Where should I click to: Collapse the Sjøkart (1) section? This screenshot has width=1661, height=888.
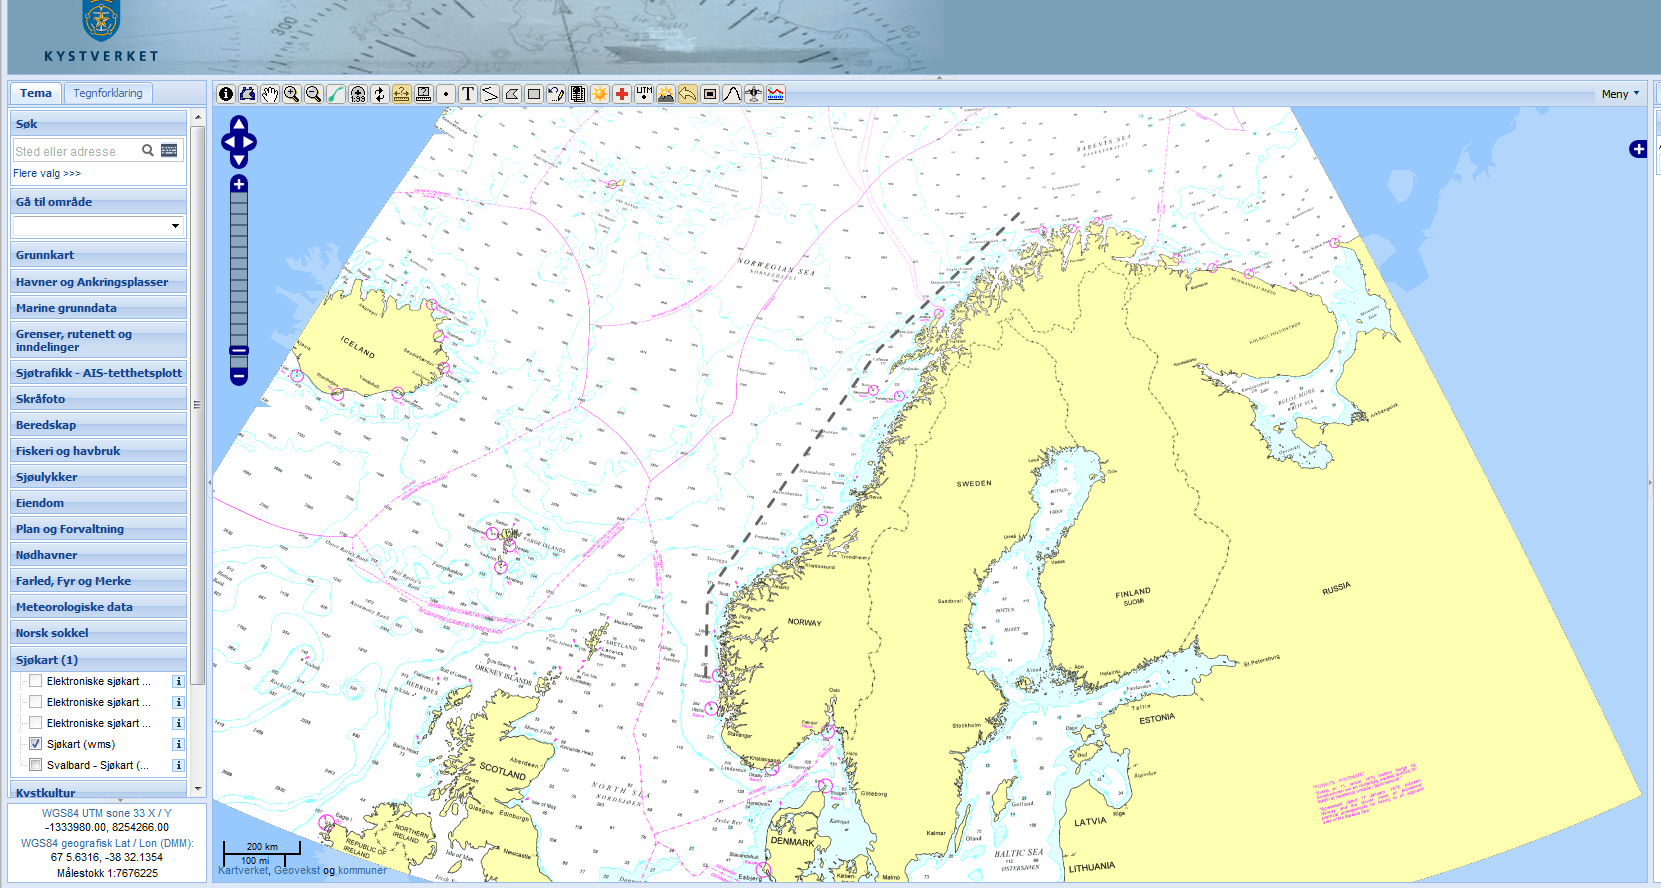(x=98, y=660)
